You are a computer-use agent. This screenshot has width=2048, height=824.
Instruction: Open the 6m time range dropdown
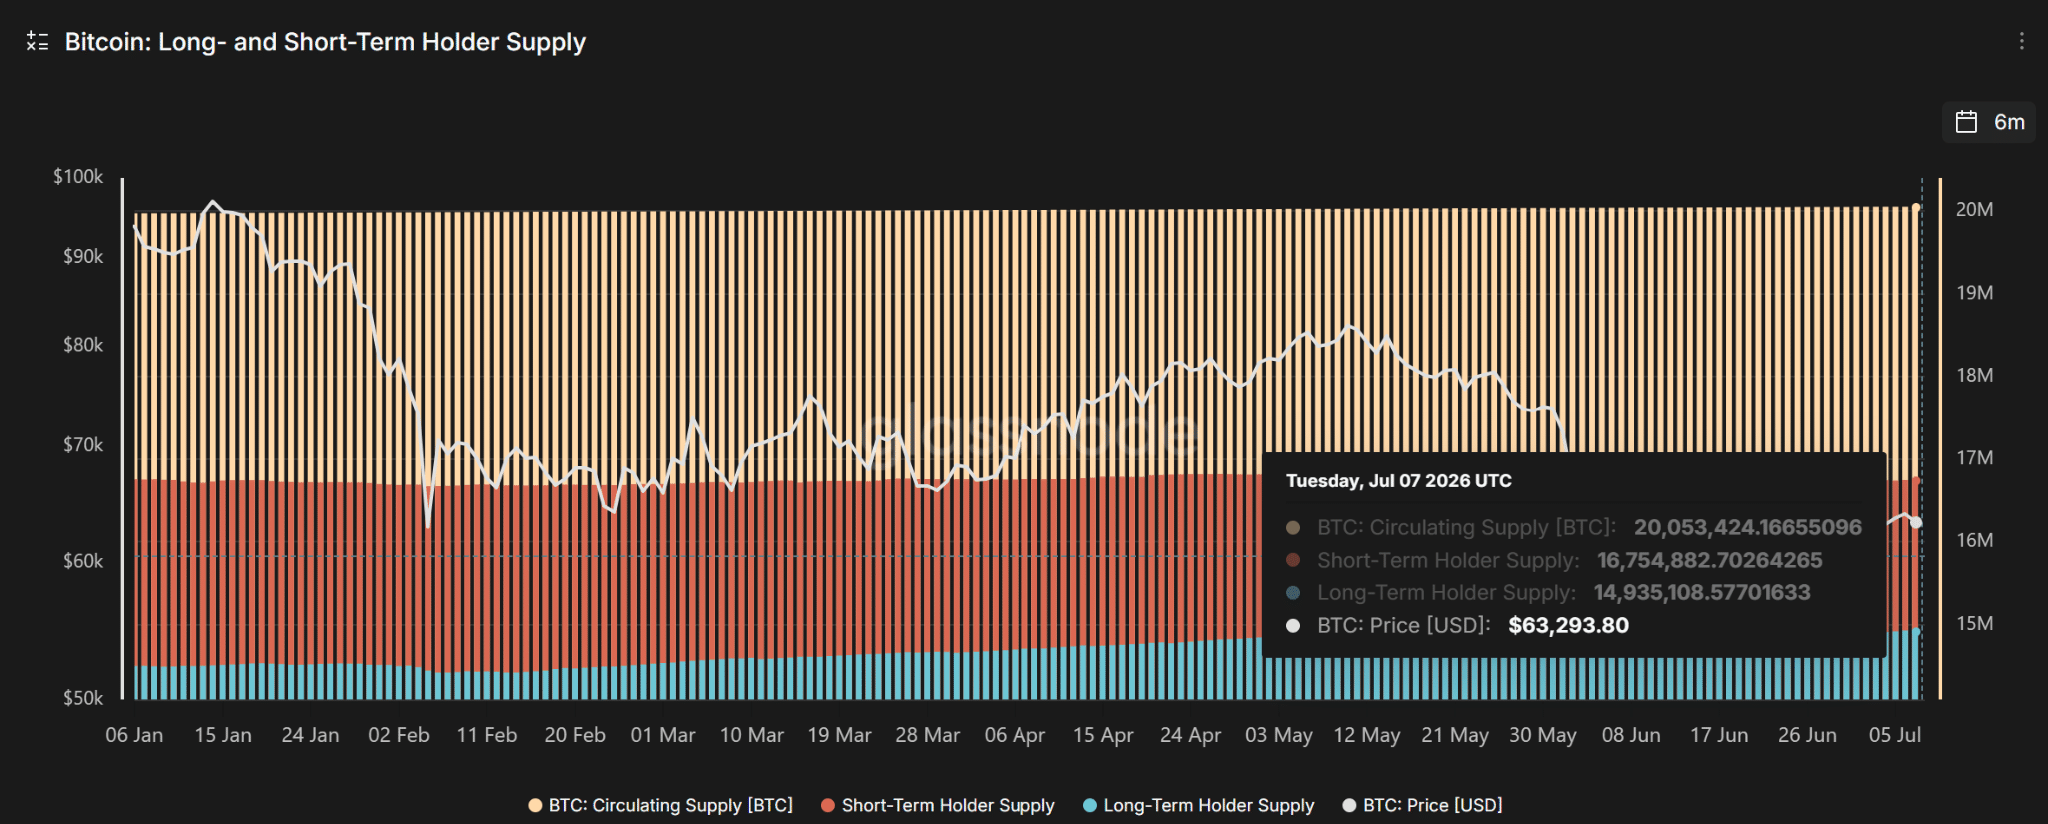point(1988,122)
